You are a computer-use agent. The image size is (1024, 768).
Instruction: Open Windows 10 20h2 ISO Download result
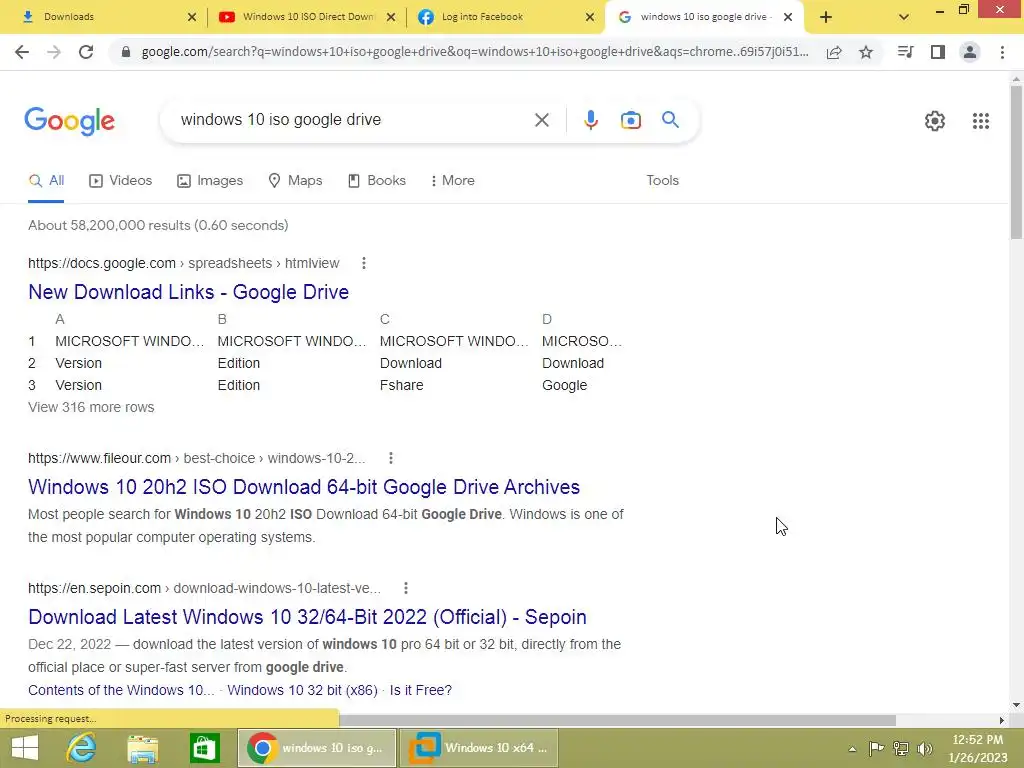click(304, 487)
